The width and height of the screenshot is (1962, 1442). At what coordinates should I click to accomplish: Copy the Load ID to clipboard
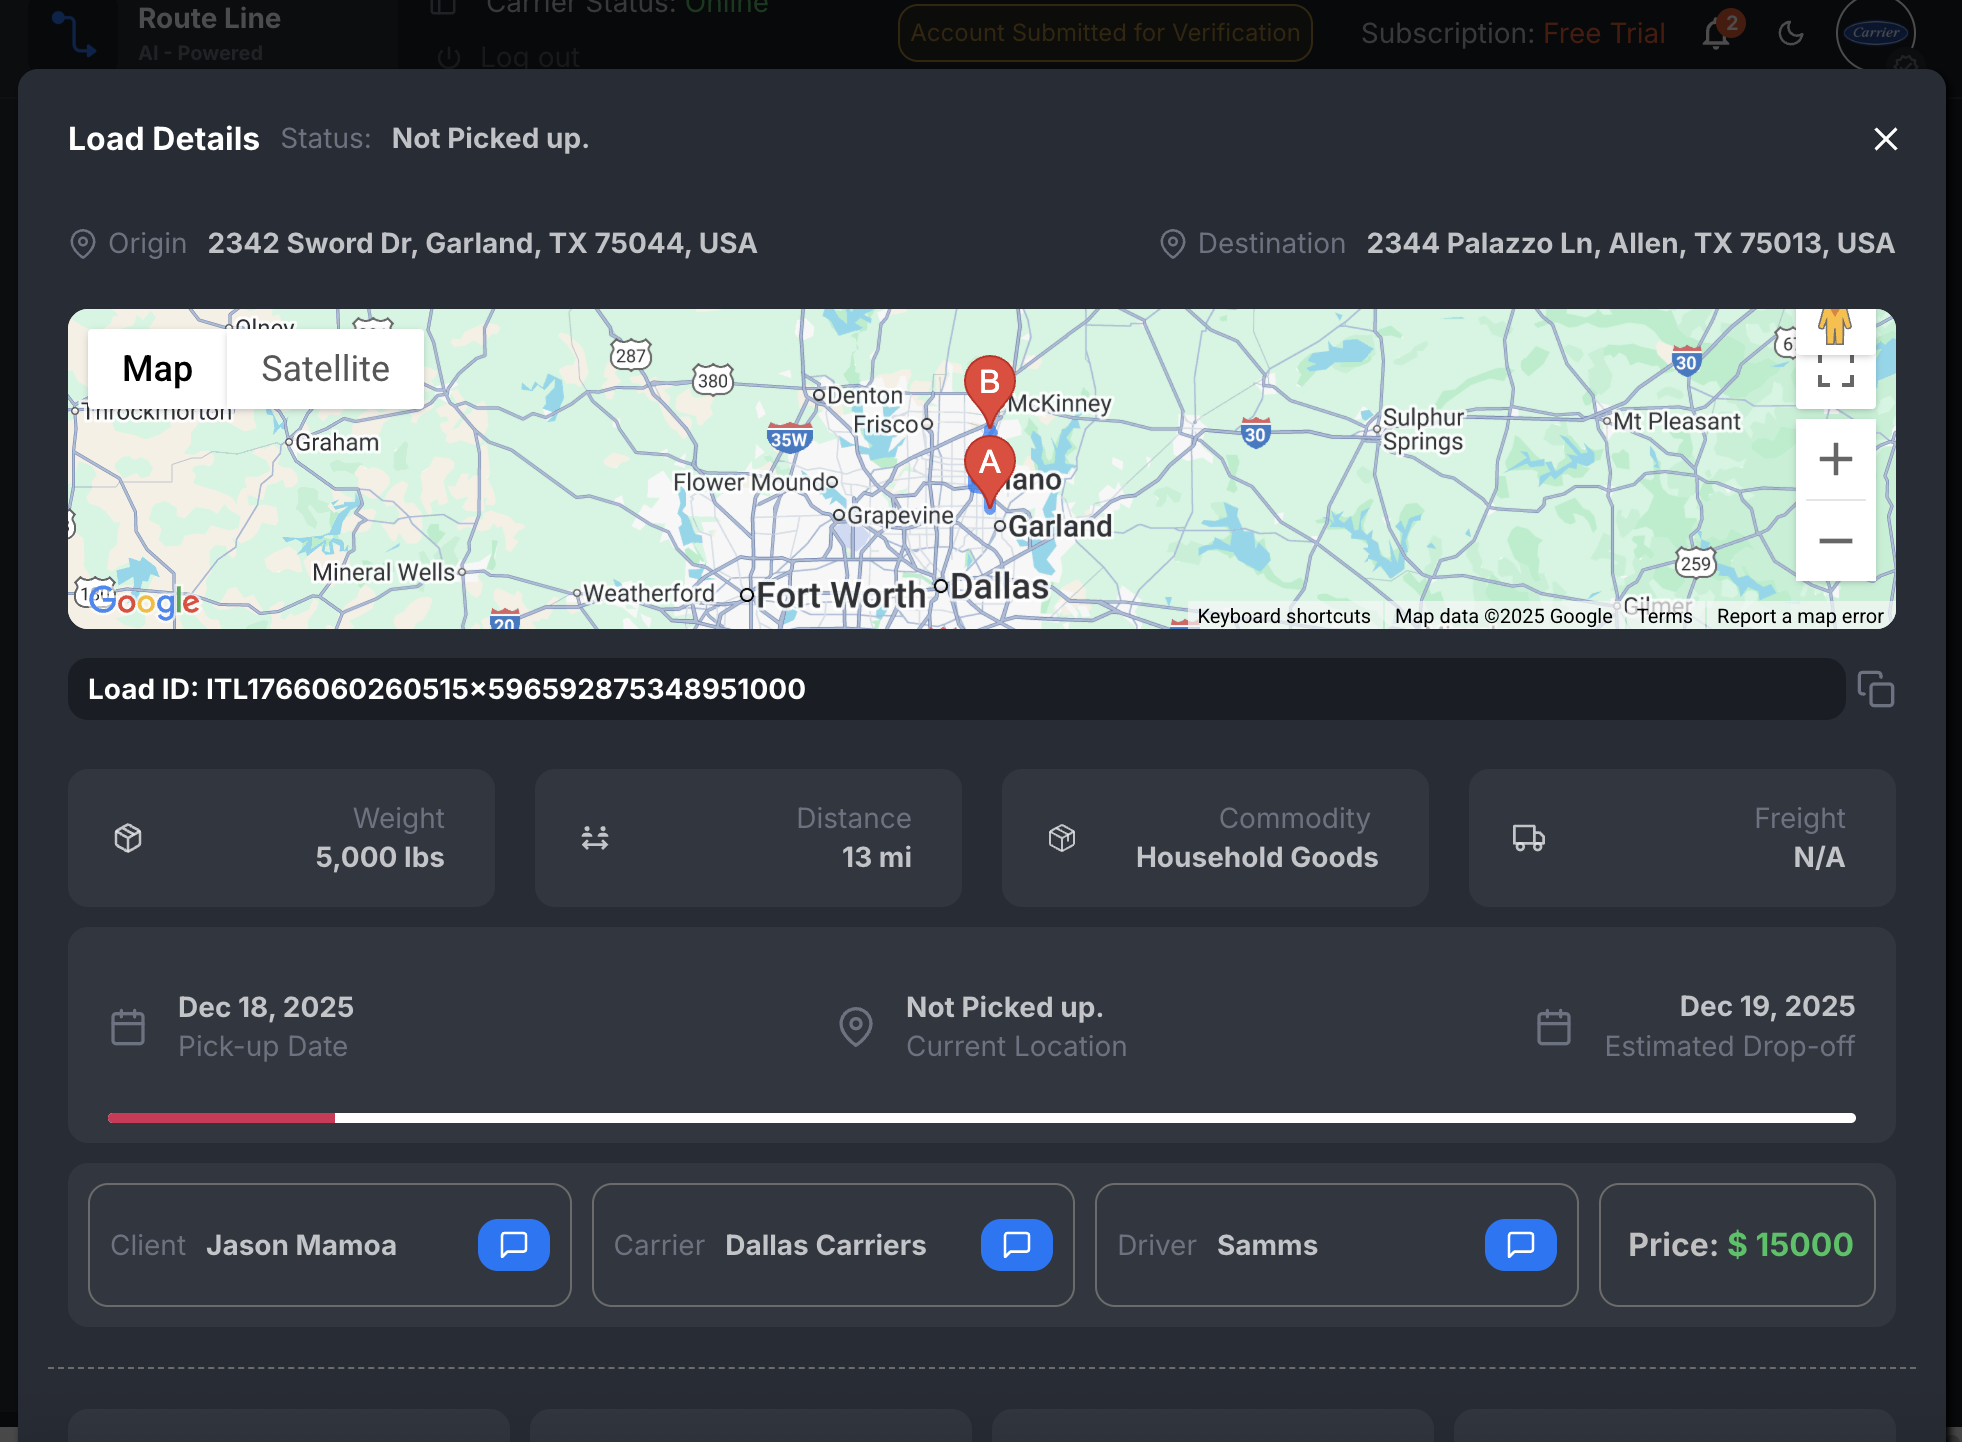(x=1875, y=689)
